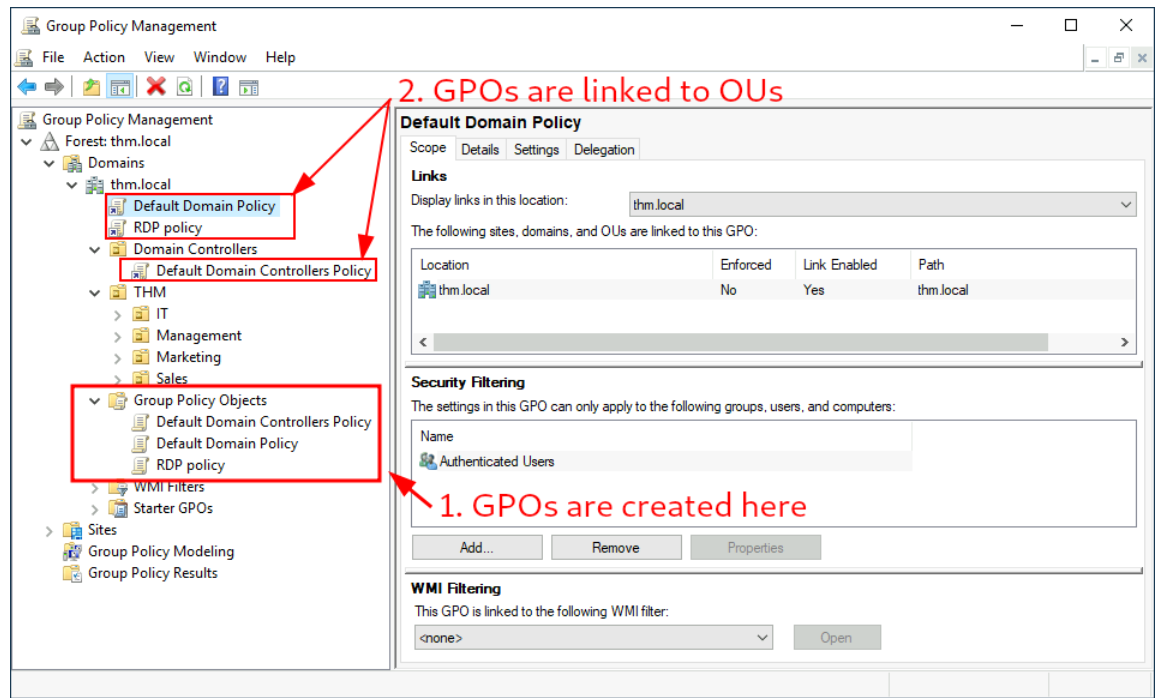Screen dimensions: 1155x698
Task: Open the WMI filter dropdown
Action: pos(594,638)
